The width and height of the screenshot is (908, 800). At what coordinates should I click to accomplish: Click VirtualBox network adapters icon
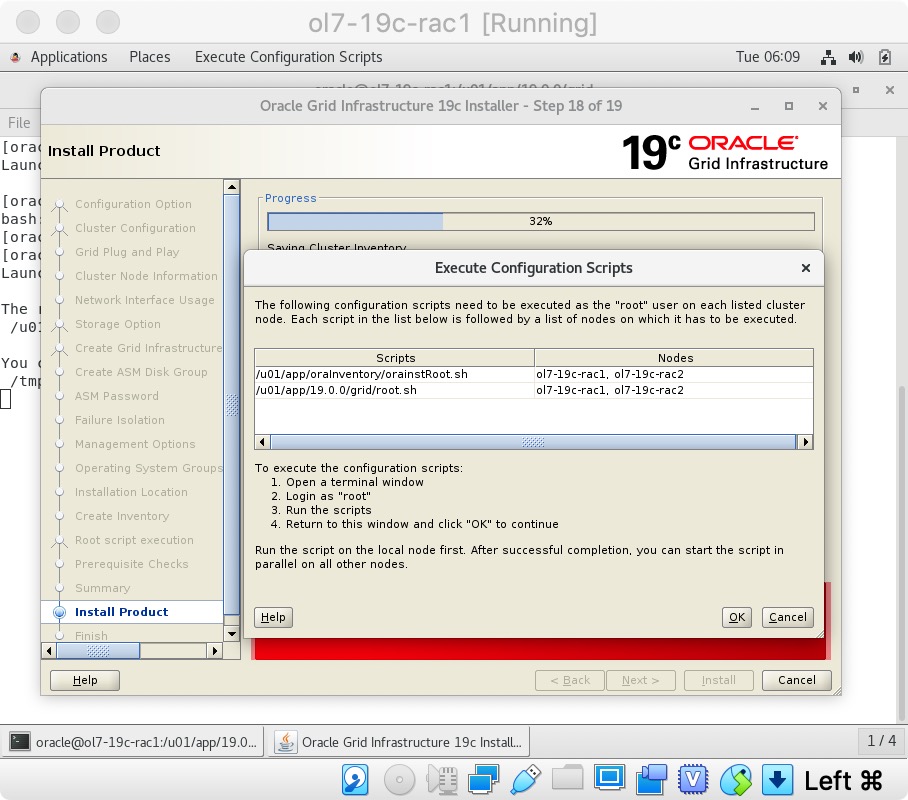point(484,780)
